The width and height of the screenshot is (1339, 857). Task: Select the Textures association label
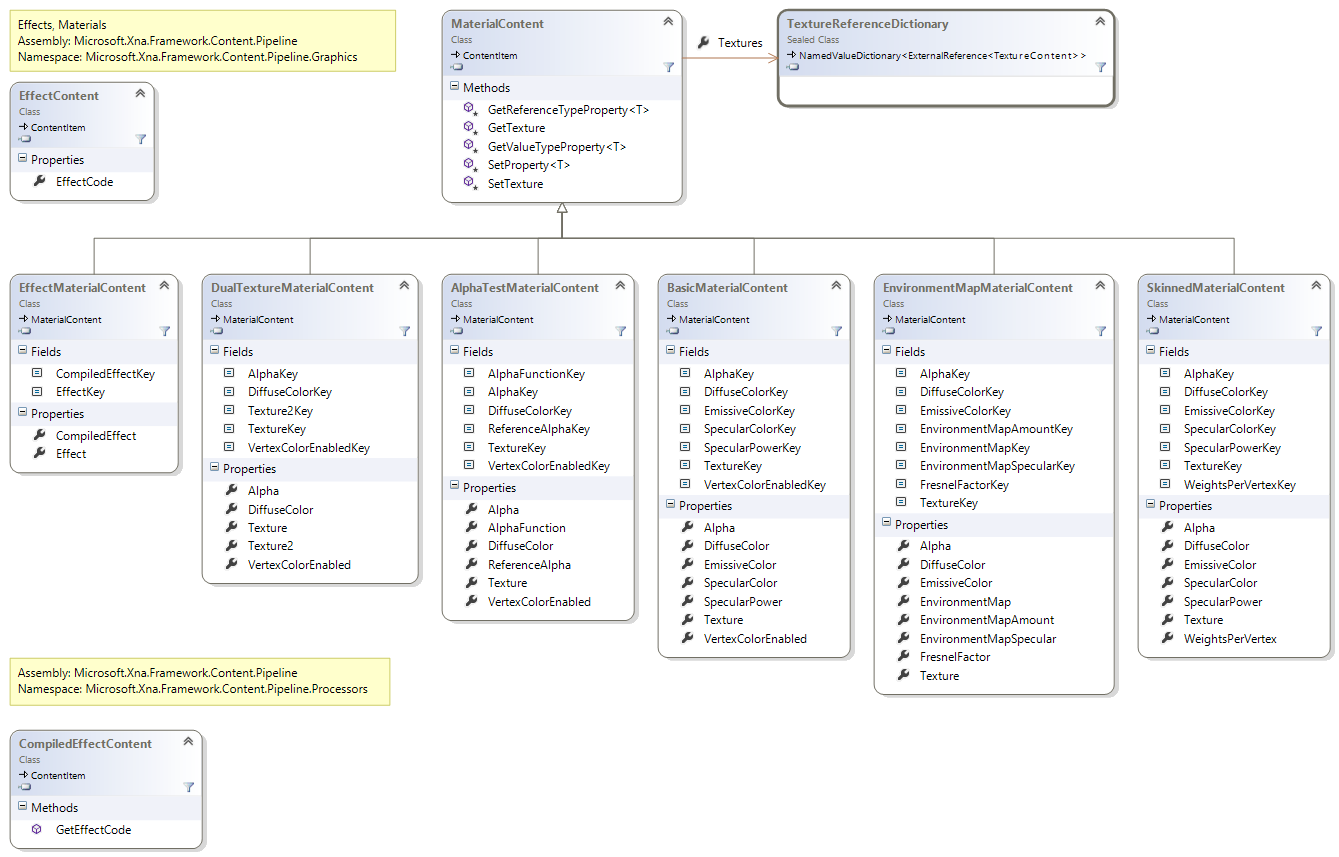(x=740, y=43)
